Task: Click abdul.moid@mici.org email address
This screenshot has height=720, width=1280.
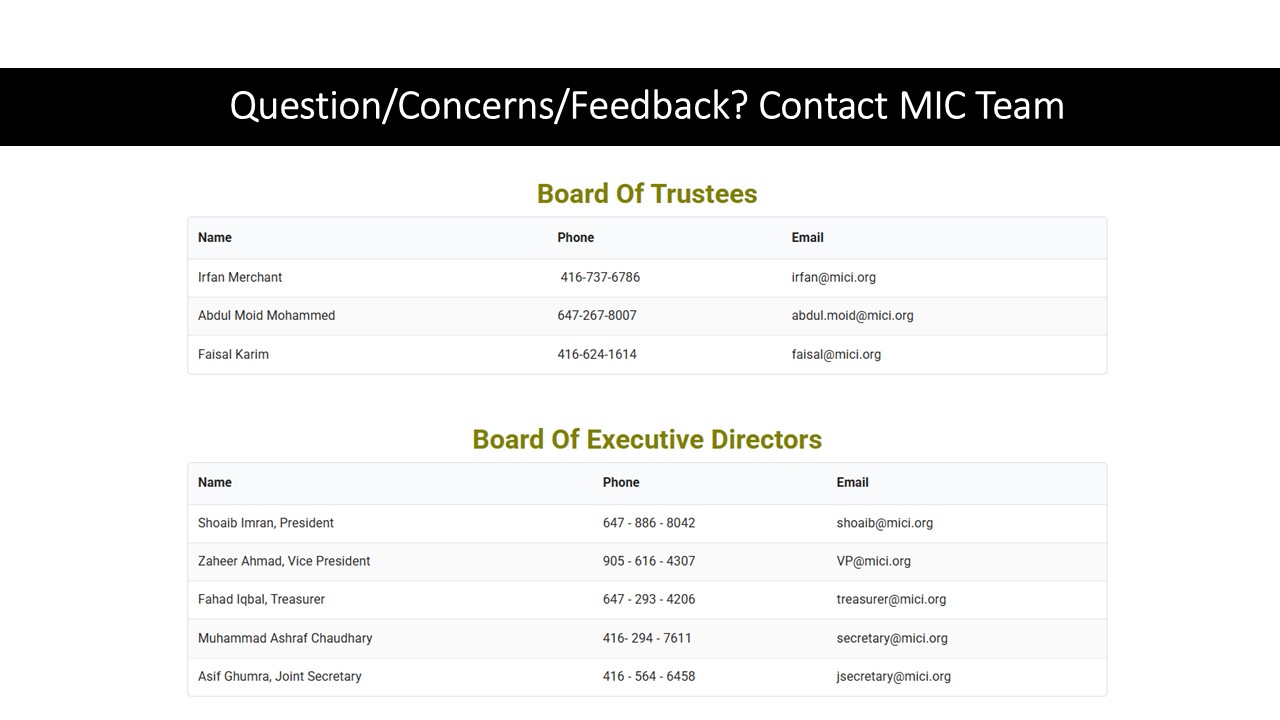Action: pyautogui.click(x=852, y=315)
